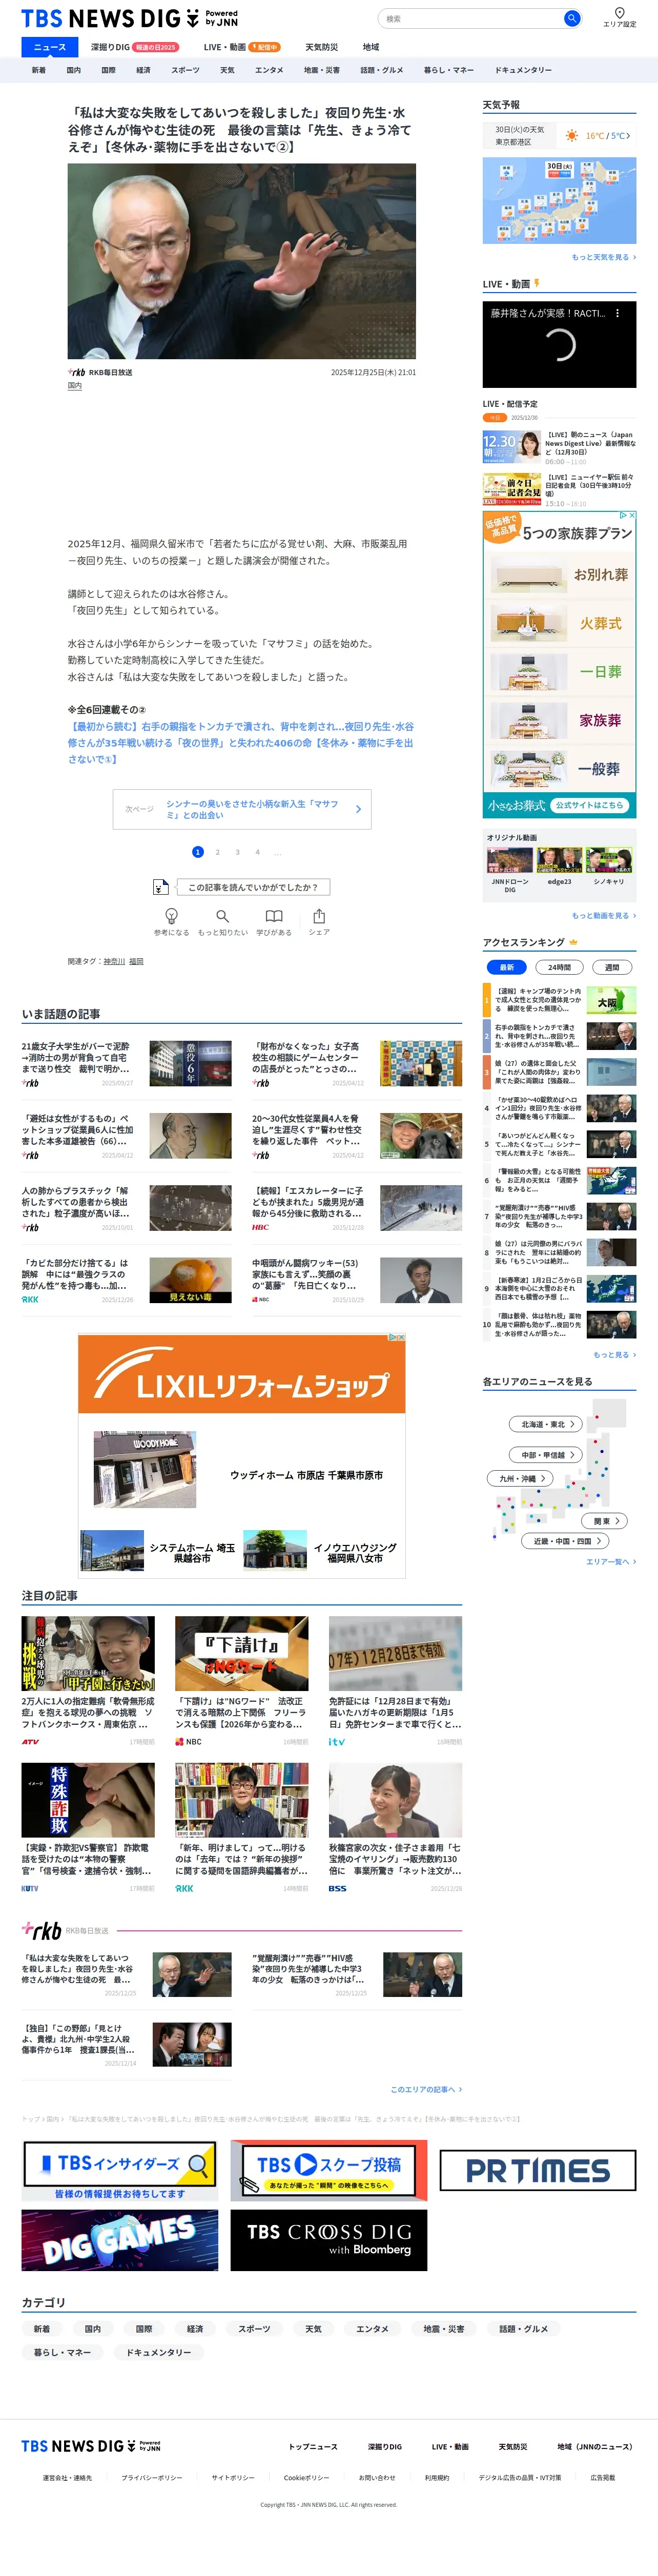Click the 国内 category tag under article photo
Screen dimensions: 658x2576
click(75, 385)
